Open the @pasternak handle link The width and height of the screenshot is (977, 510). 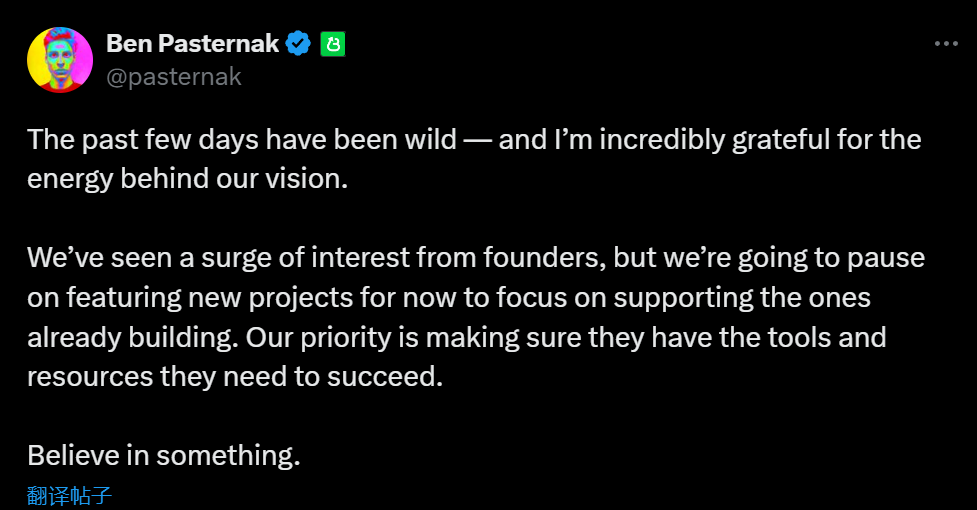click(x=173, y=76)
